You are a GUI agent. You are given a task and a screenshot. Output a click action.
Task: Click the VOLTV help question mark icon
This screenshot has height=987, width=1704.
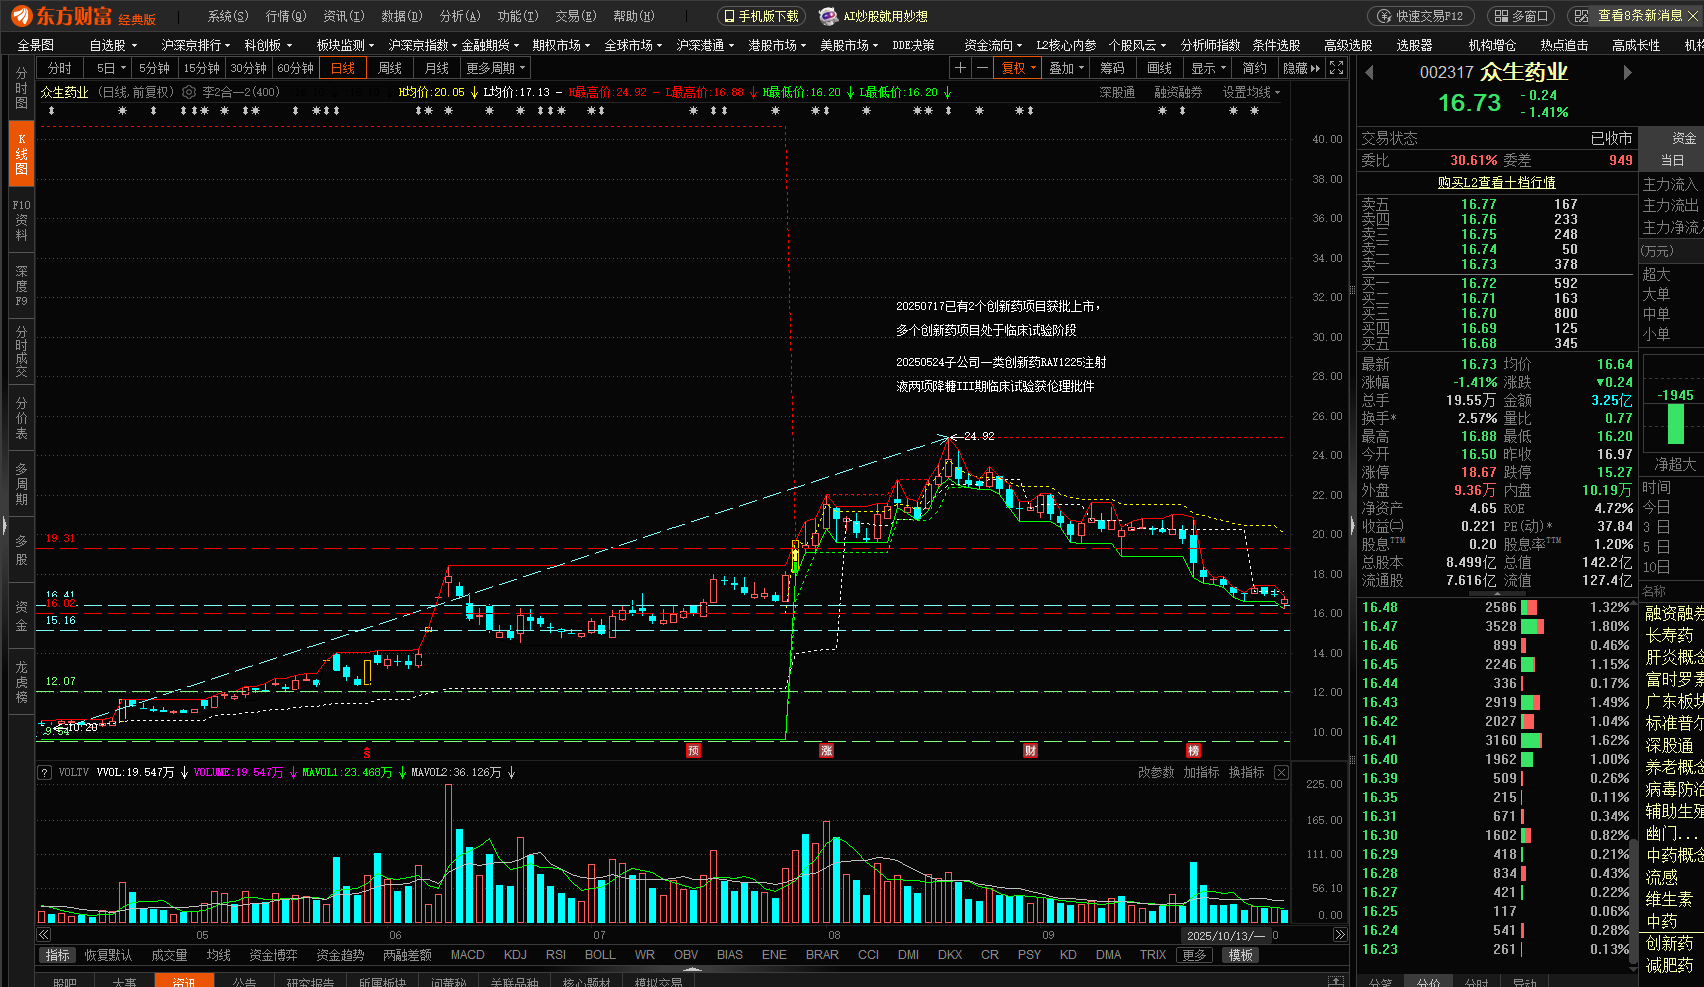(x=44, y=773)
